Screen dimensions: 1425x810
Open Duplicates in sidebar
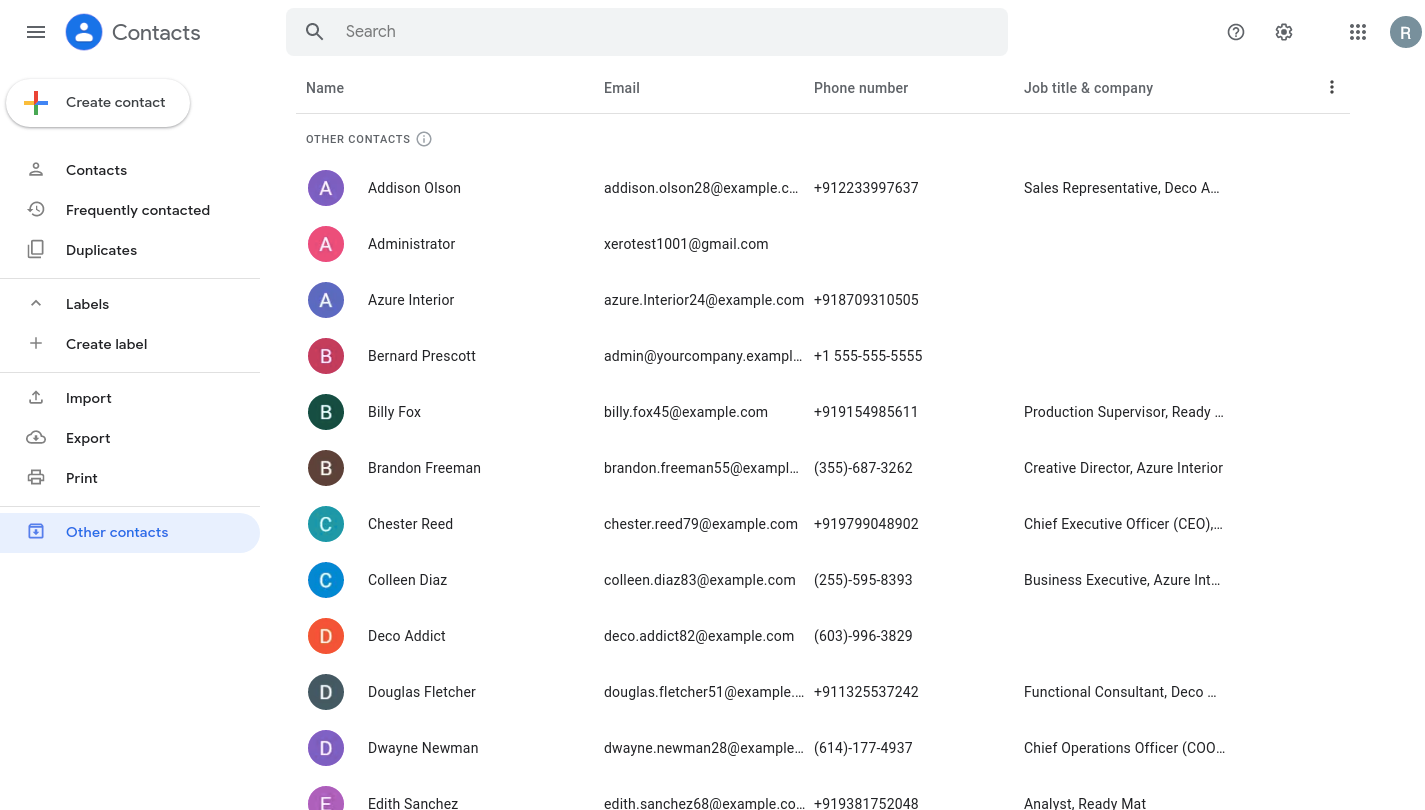coord(101,250)
